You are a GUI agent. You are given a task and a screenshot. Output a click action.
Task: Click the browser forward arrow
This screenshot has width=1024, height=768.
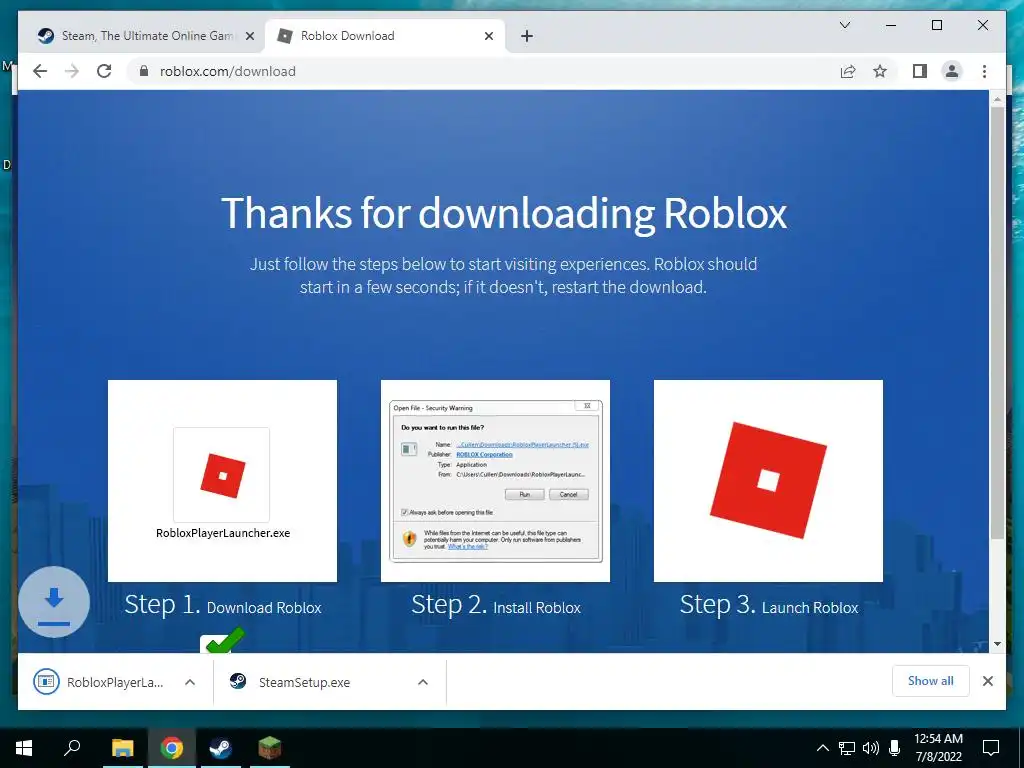(x=72, y=71)
